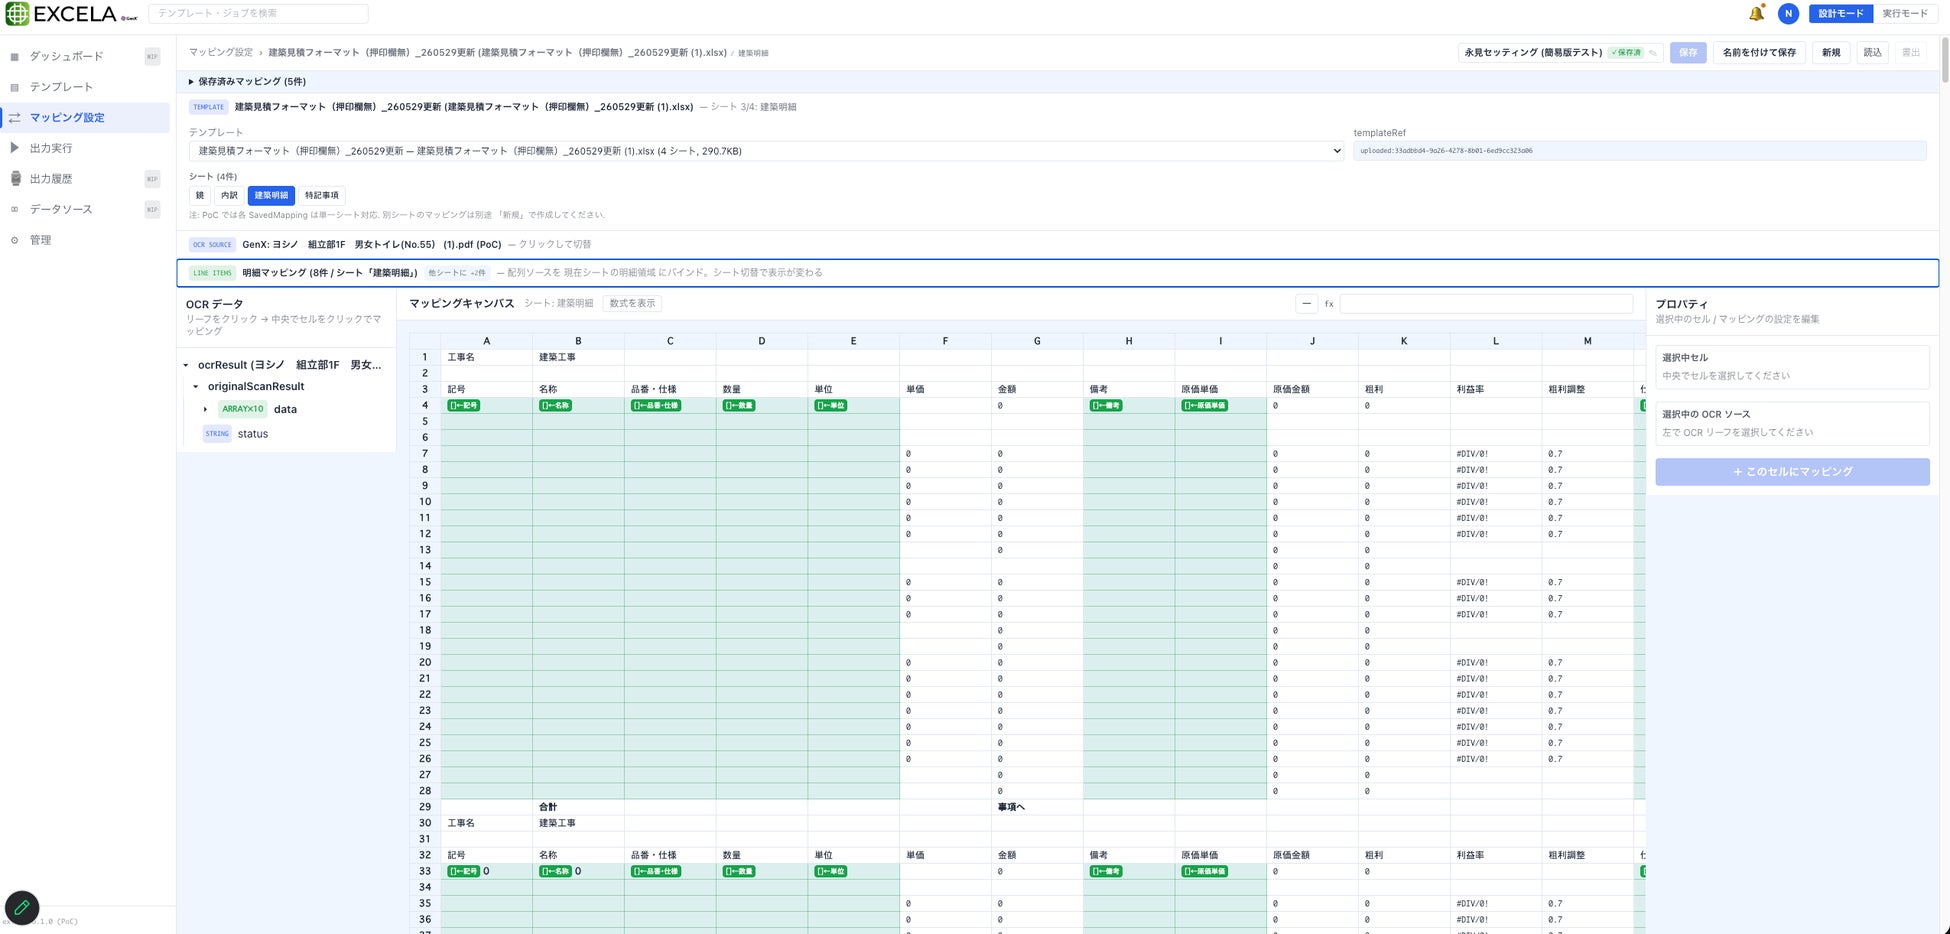Click 名前を付けて保存 button
Image resolution: width=1950 pixels, height=934 pixels.
[1759, 52]
